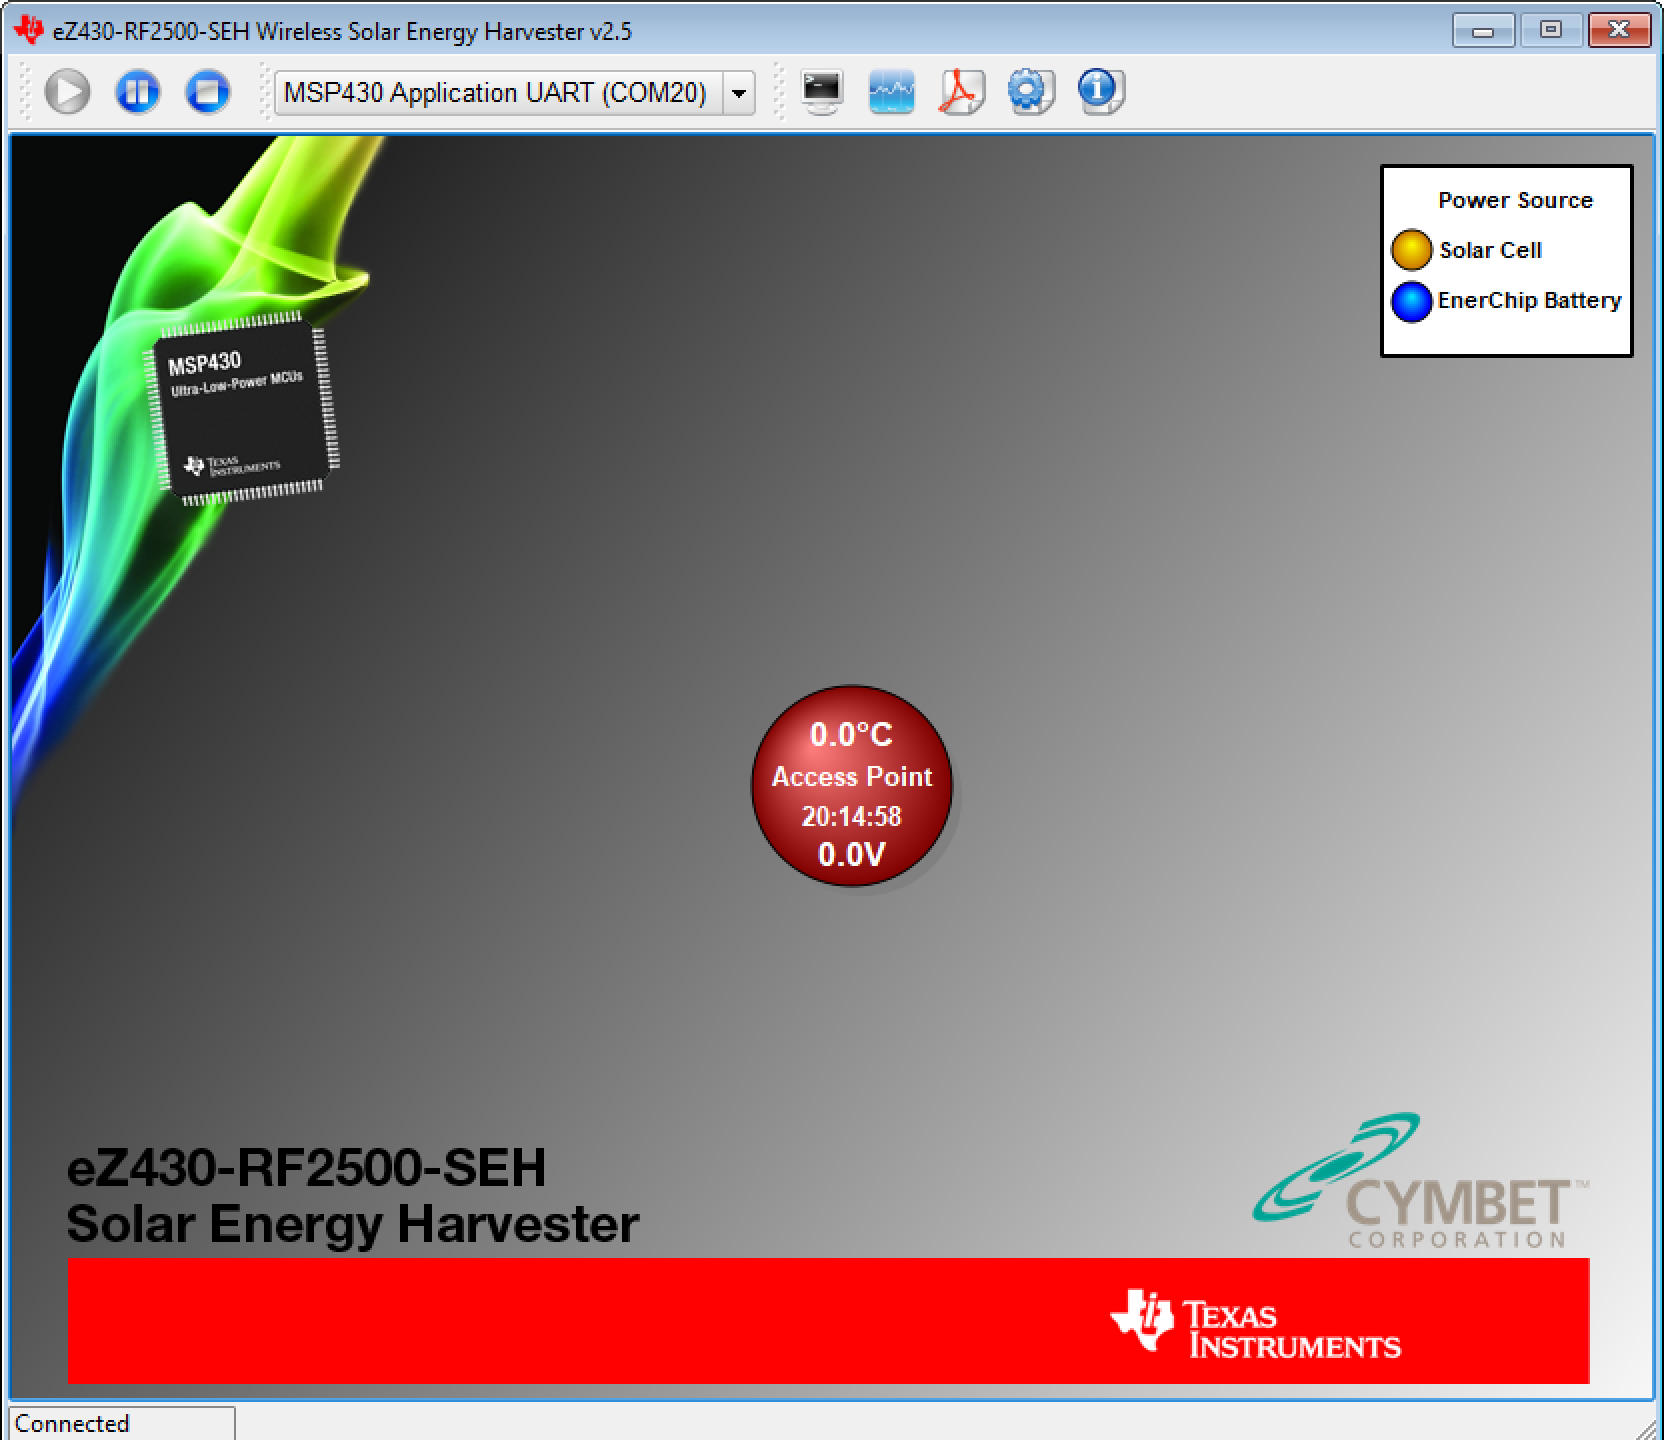Click the 0.0V voltage reading

(852, 854)
